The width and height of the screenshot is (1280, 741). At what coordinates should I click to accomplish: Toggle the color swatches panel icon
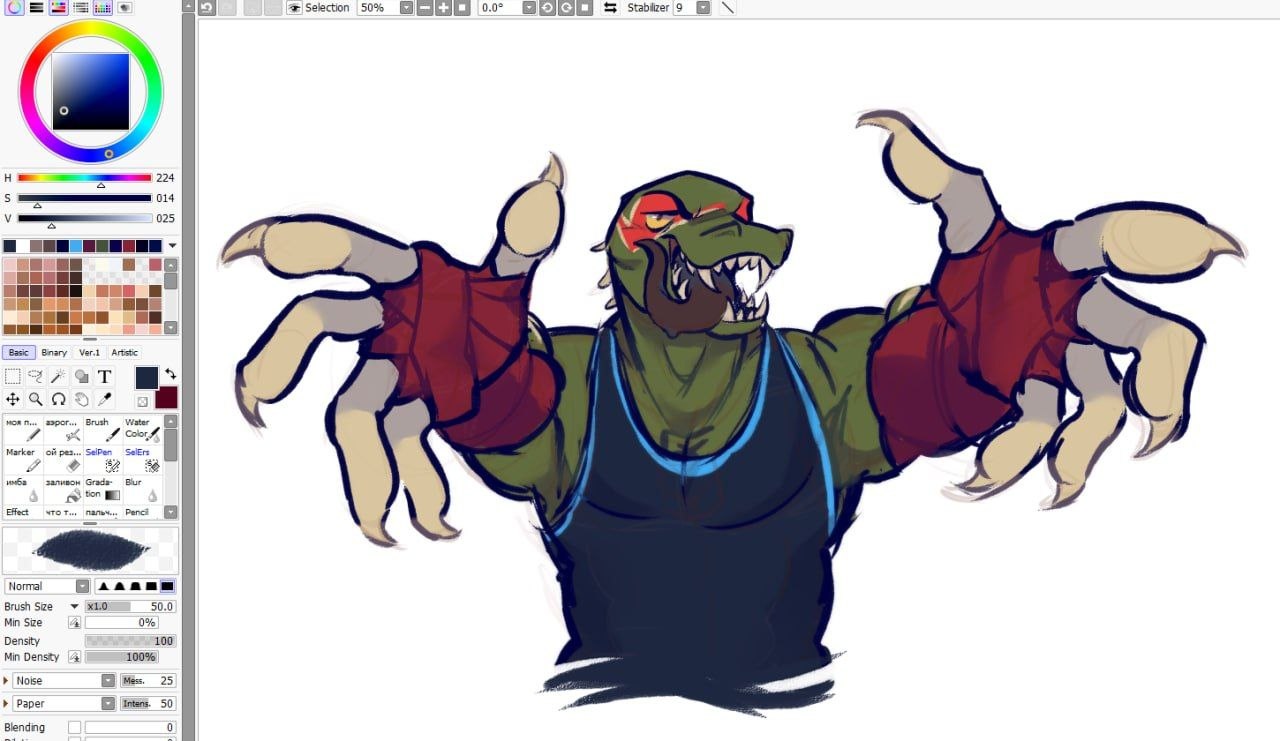pyautogui.click(x=102, y=7)
